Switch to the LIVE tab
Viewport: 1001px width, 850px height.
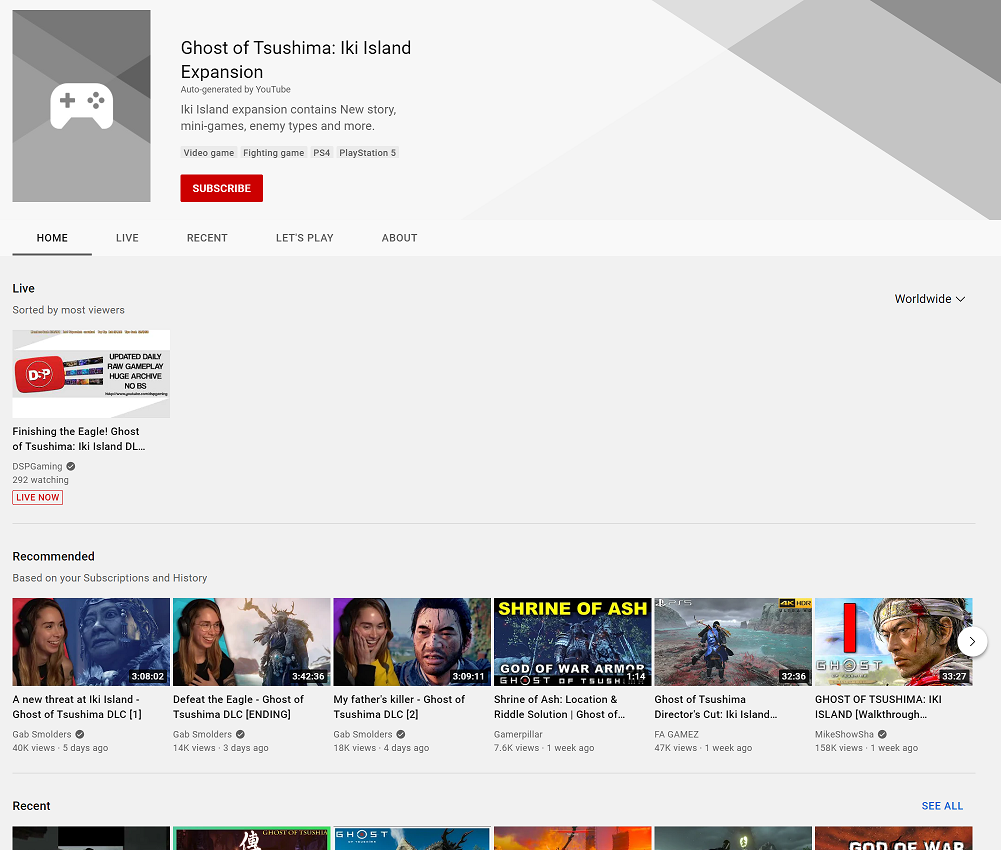127,238
